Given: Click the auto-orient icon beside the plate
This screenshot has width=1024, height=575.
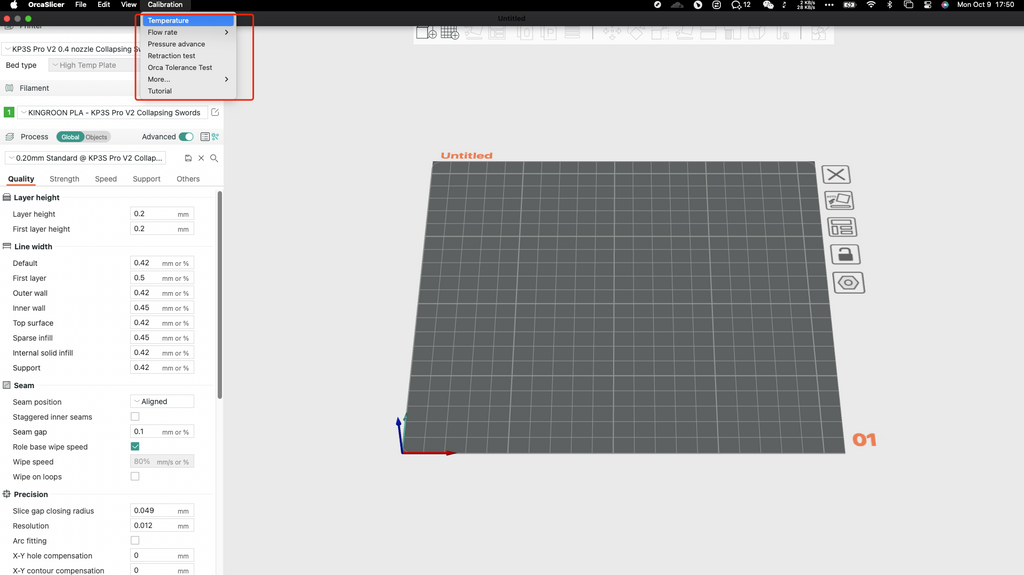Looking at the screenshot, I should point(839,201).
